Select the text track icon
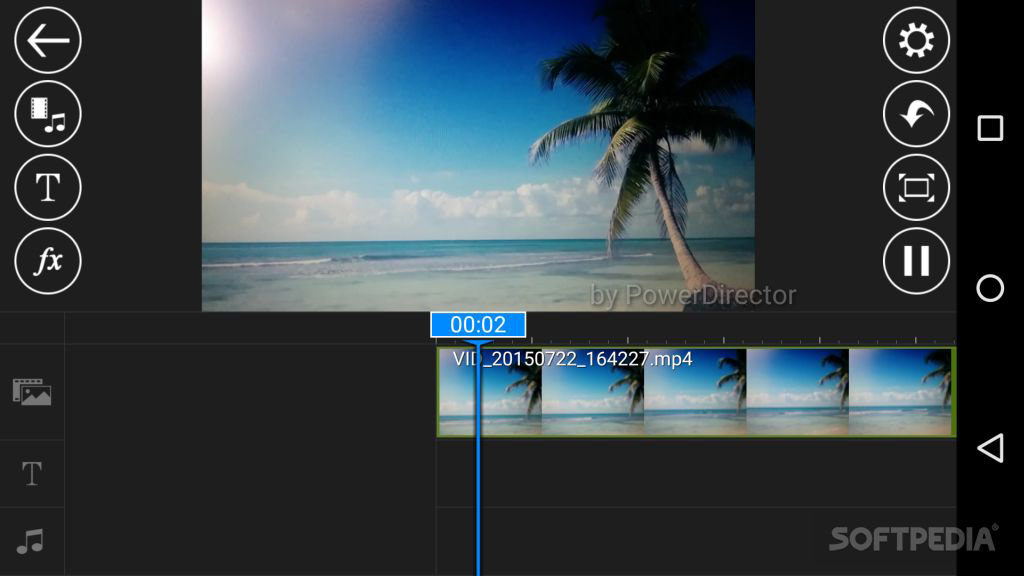 pos(31,473)
